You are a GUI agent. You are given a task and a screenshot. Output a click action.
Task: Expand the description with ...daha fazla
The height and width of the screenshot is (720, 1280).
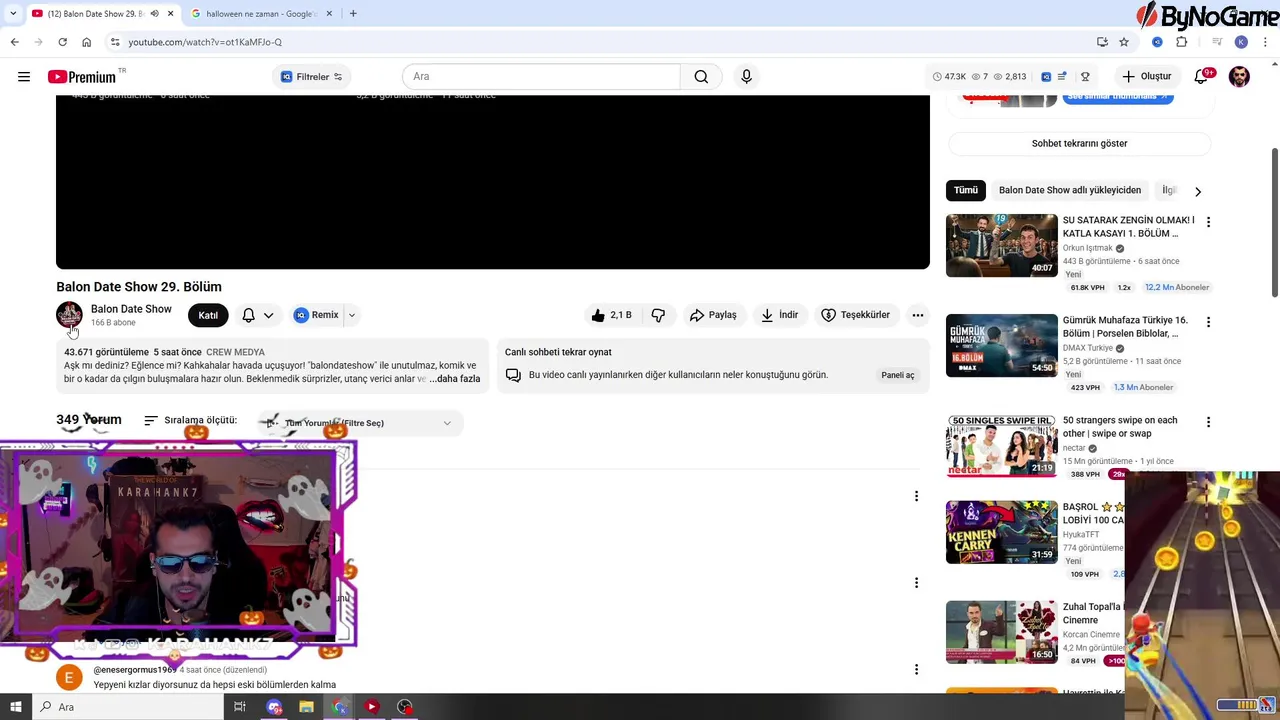tap(455, 379)
